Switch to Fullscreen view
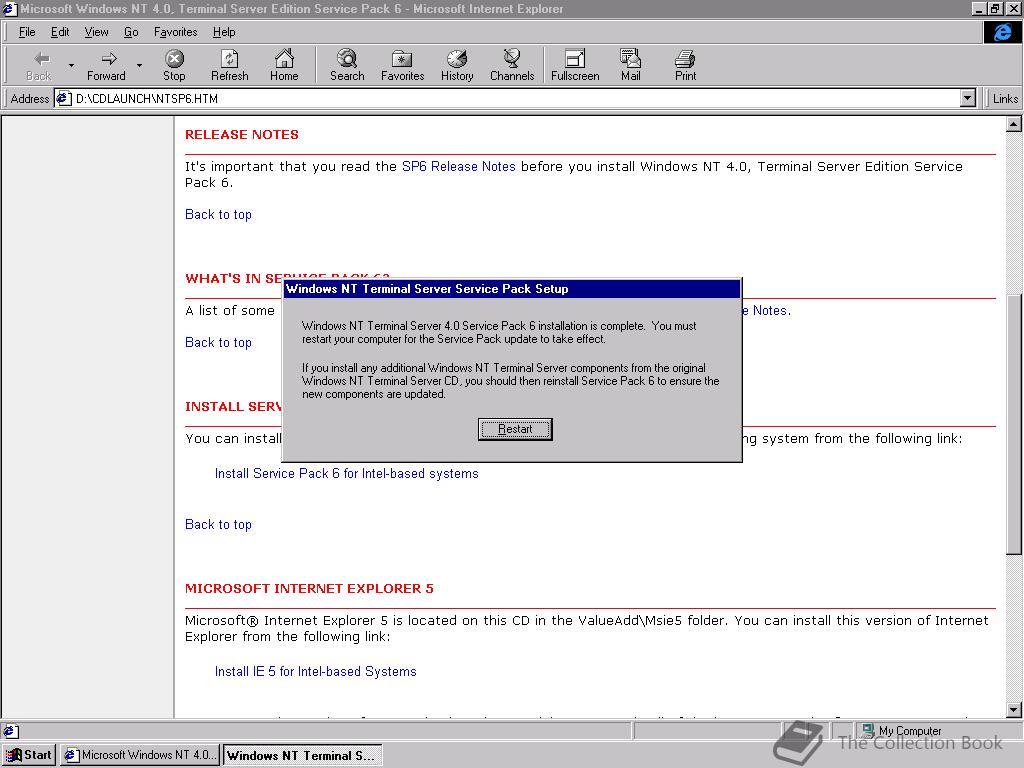The height and width of the screenshot is (768, 1024). tap(575, 66)
